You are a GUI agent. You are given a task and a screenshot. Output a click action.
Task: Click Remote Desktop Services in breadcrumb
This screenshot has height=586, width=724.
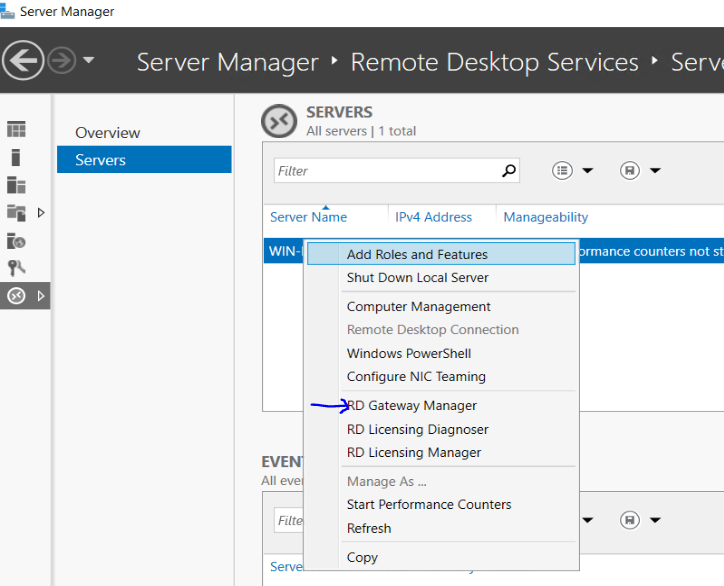(x=495, y=62)
